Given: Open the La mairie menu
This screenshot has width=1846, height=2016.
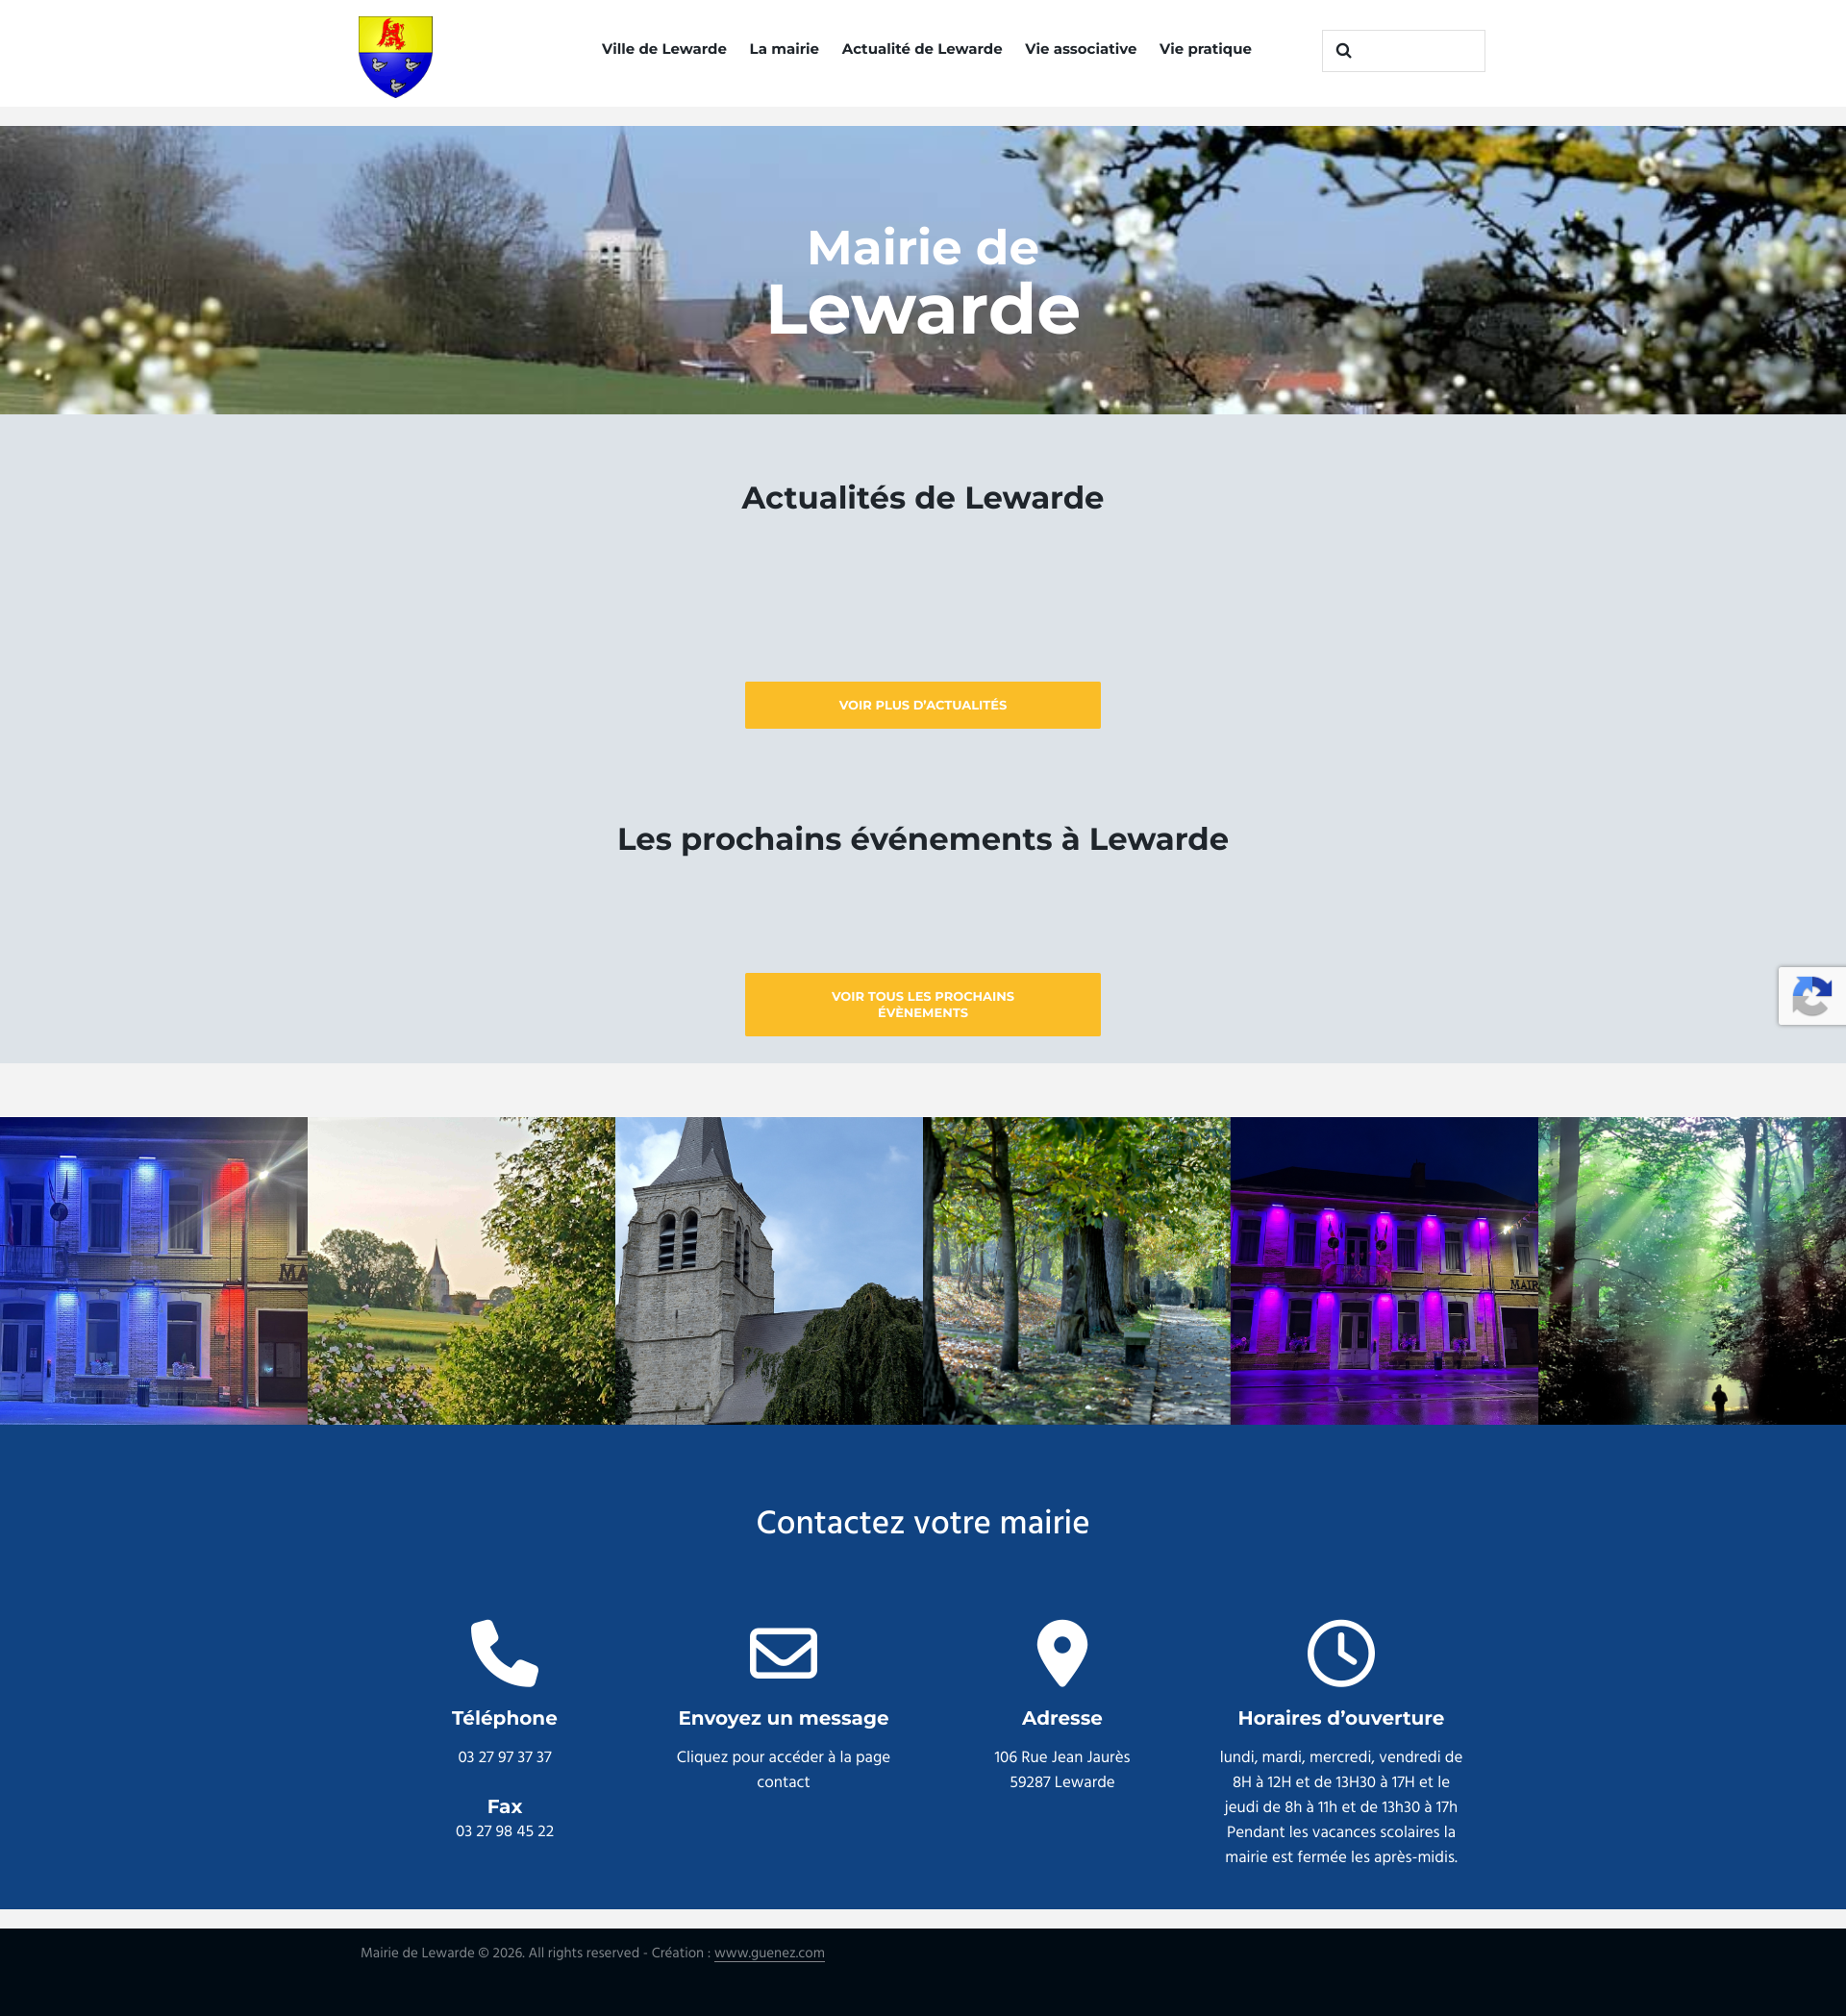Looking at the screenshot, I should pos(784,49).
